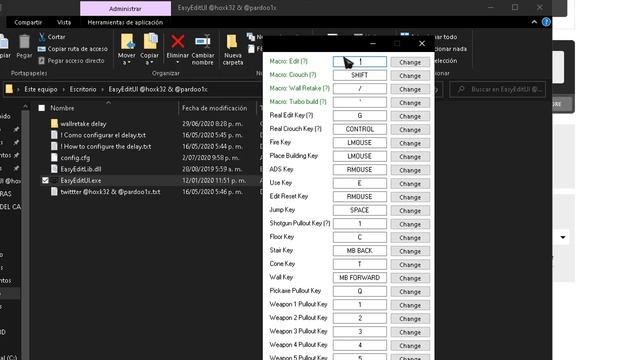Click the Nueva carpeta icon
Viewport: 640px width, 360px height.
(232, 42)
